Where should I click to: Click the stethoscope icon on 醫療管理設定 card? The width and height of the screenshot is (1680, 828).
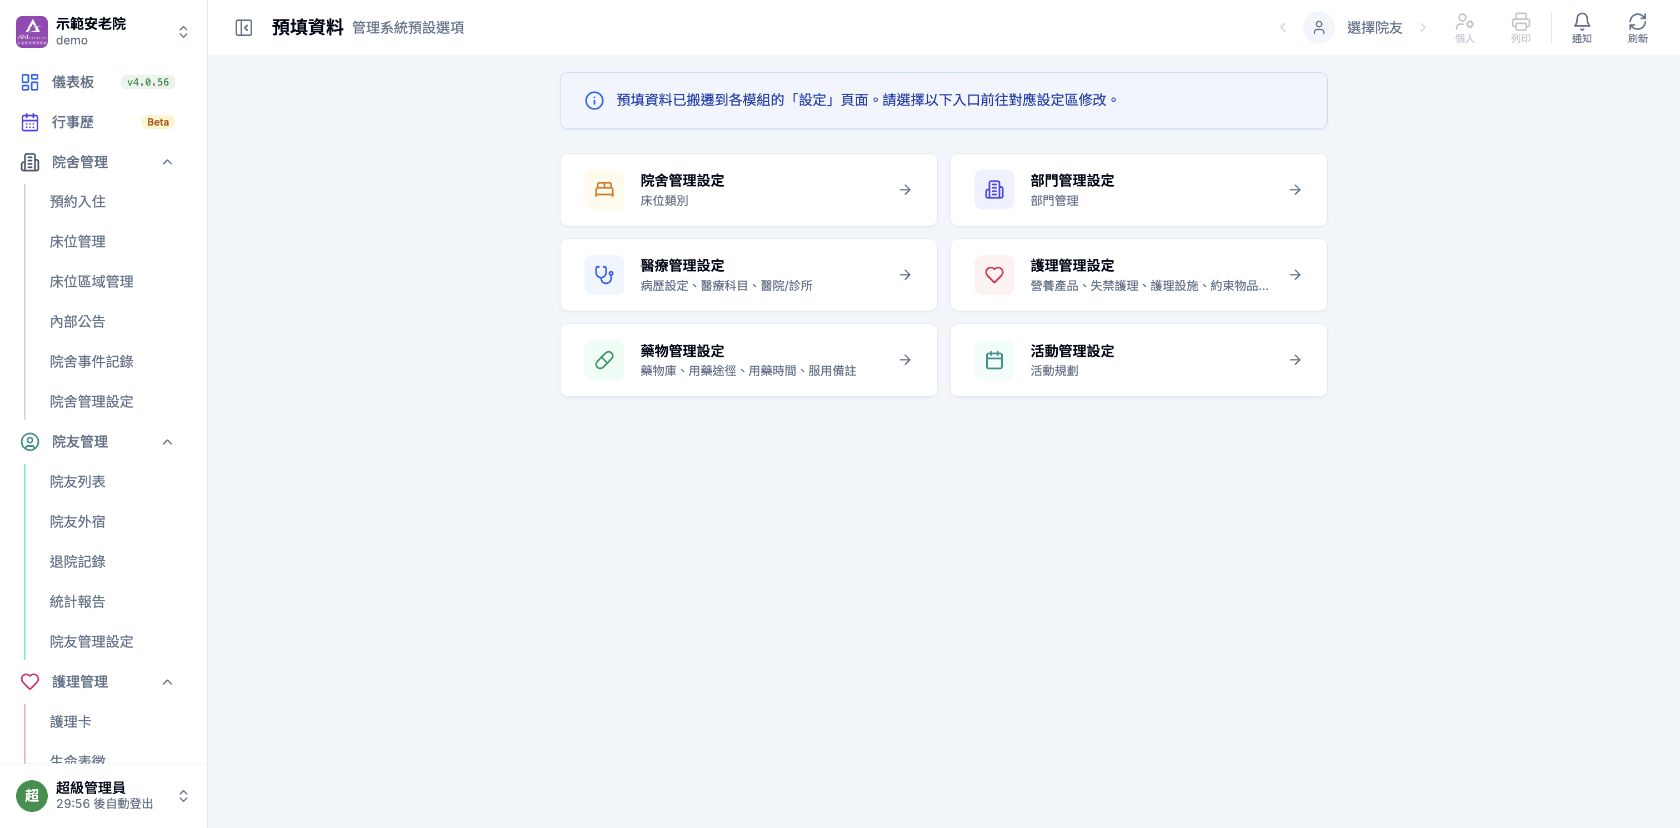604,275
